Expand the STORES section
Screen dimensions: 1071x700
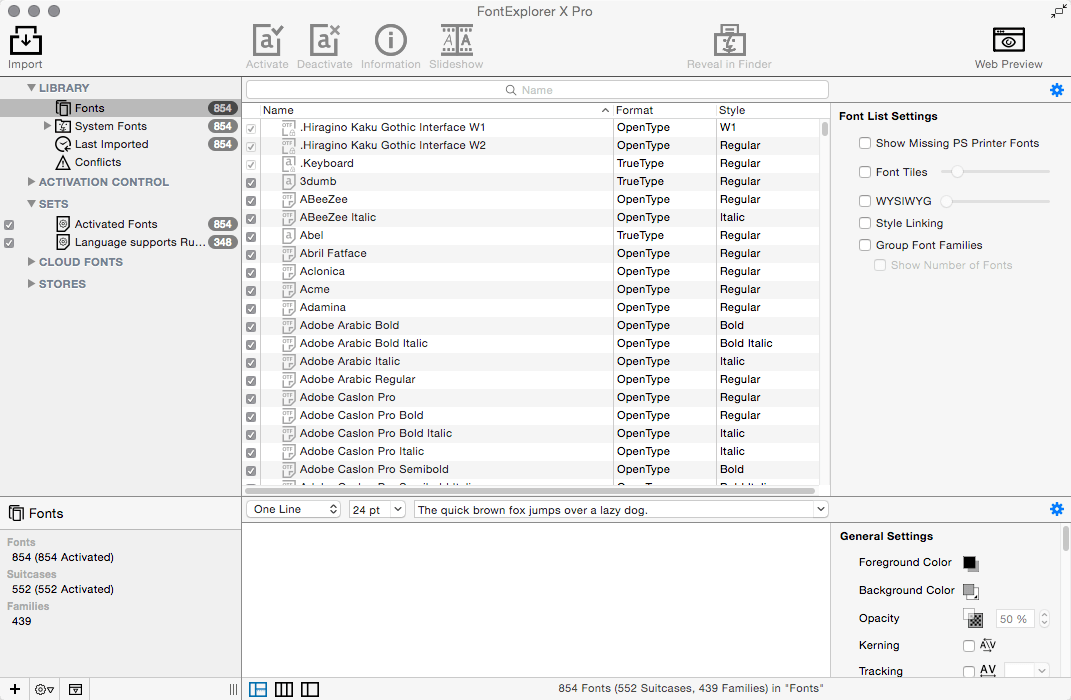(31, 283)
